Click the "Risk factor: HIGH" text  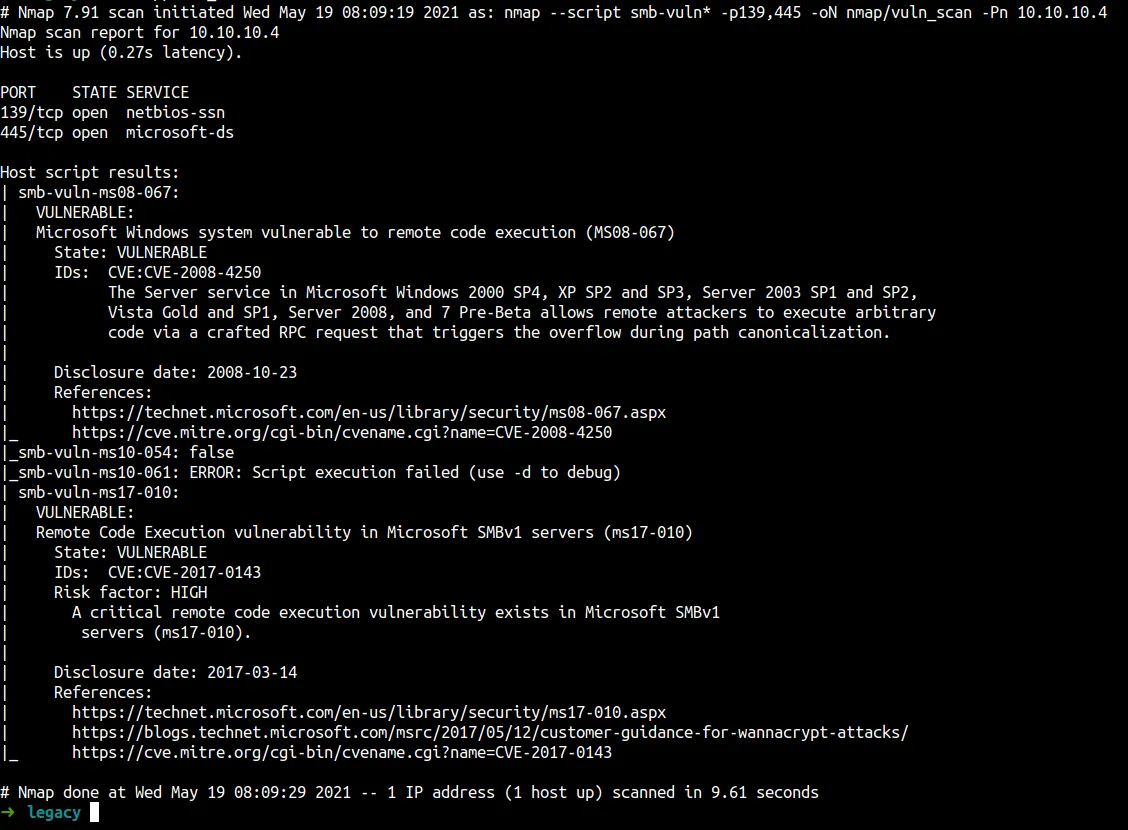tap(130, 592)
